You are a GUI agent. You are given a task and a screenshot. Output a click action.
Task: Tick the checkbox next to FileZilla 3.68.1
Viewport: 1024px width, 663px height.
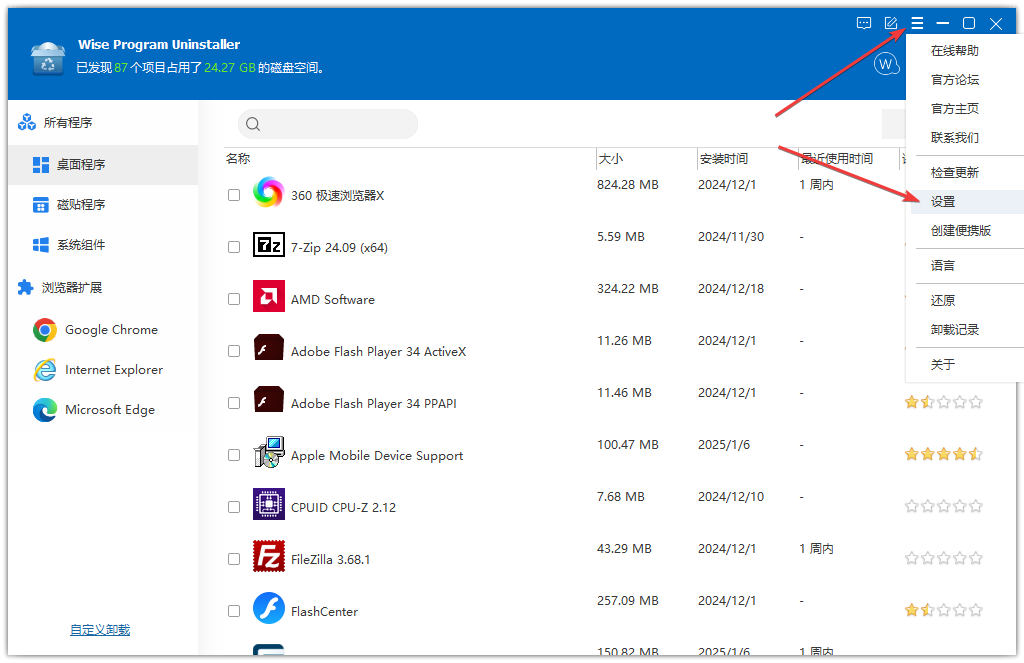[233, 557]
